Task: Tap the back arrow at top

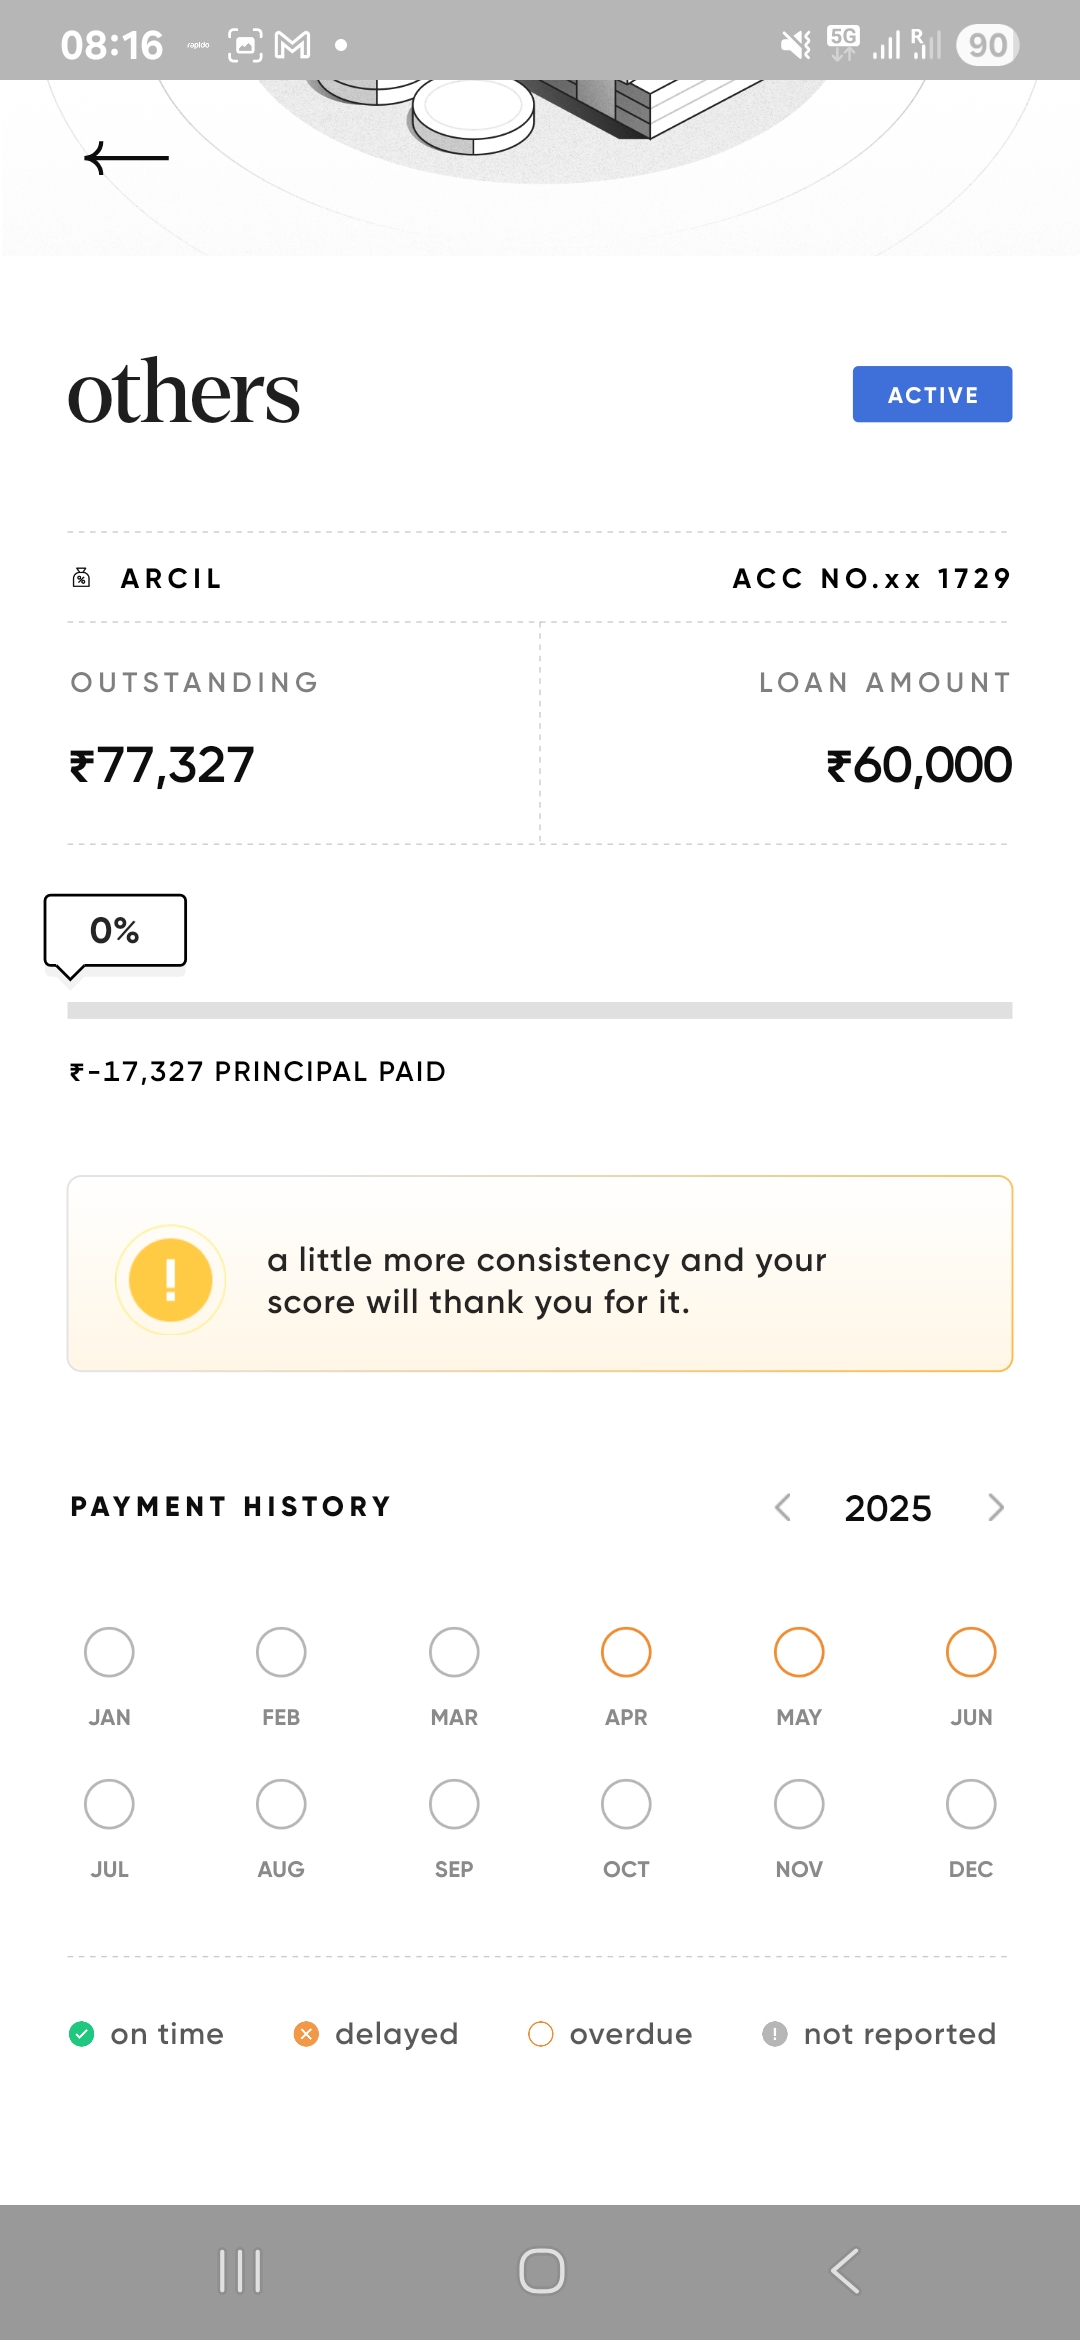Action: (127, 158)
